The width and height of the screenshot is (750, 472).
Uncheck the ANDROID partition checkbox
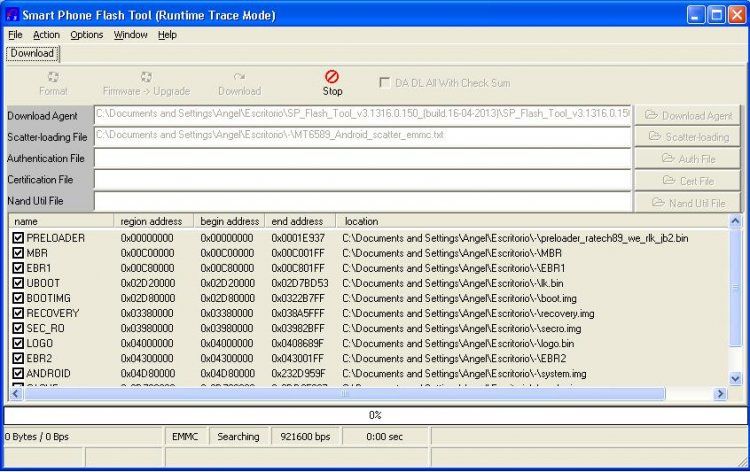pyautogui.click(x=18, y=373)
